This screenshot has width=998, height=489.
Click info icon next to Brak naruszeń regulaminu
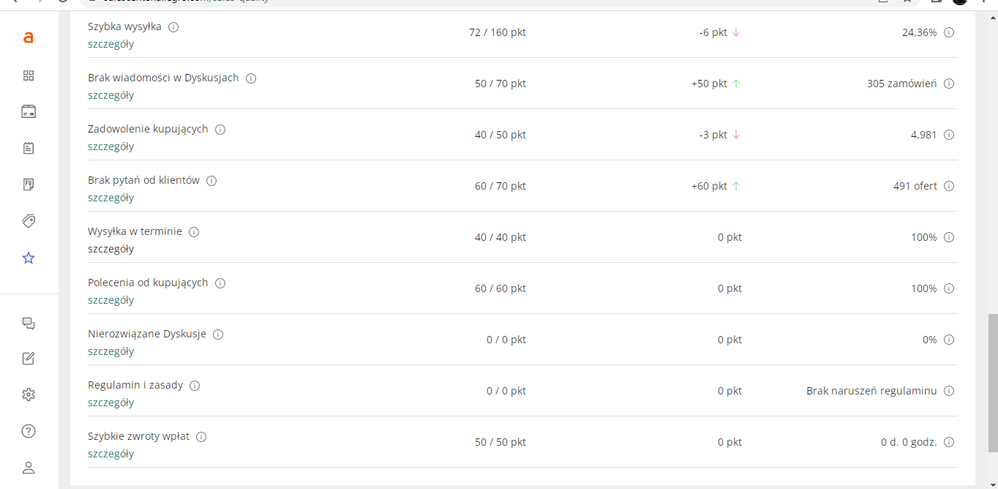click(x=948, y=391)
